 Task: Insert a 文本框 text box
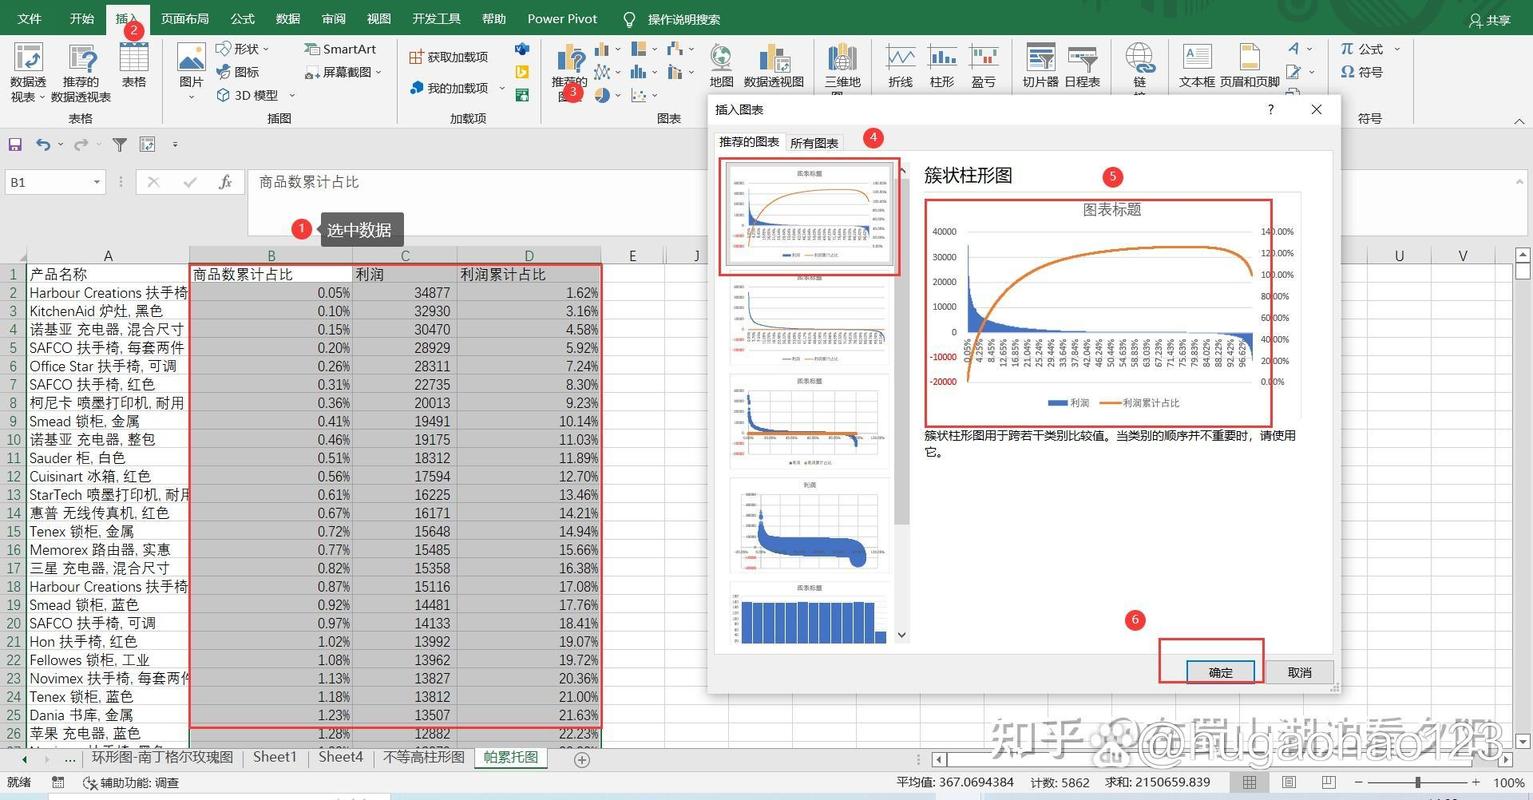pos(1197,66)
